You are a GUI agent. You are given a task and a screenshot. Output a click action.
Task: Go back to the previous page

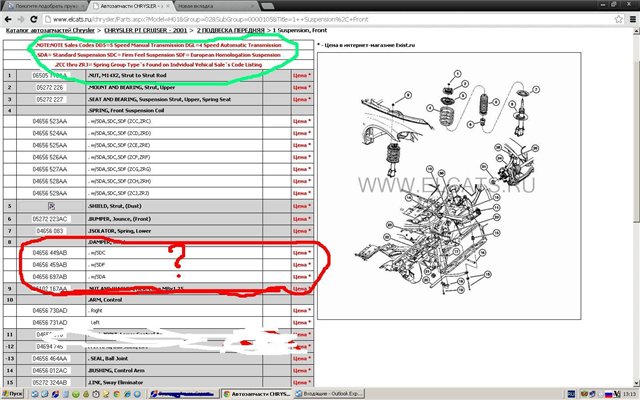coord(8,19)
